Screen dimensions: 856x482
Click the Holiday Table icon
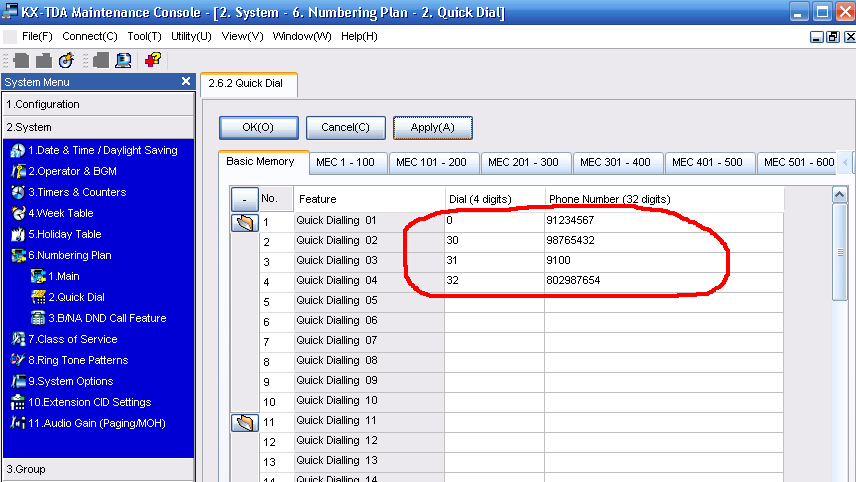pyautogui.click(x=17, y=234)
